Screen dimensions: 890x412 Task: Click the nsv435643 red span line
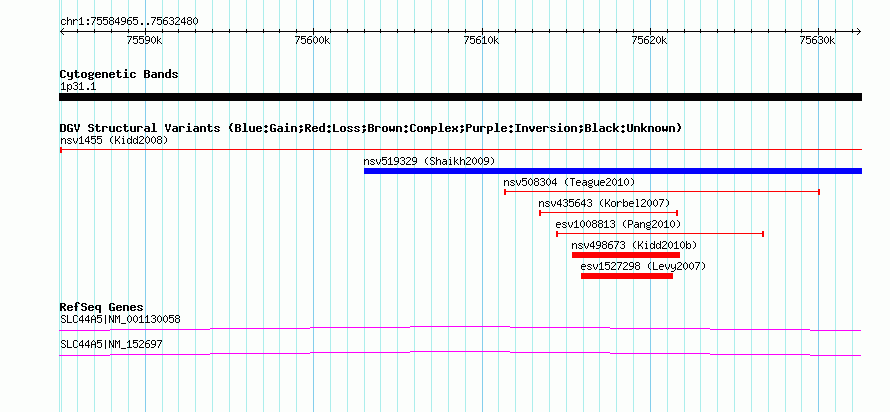tap(608, 213)
